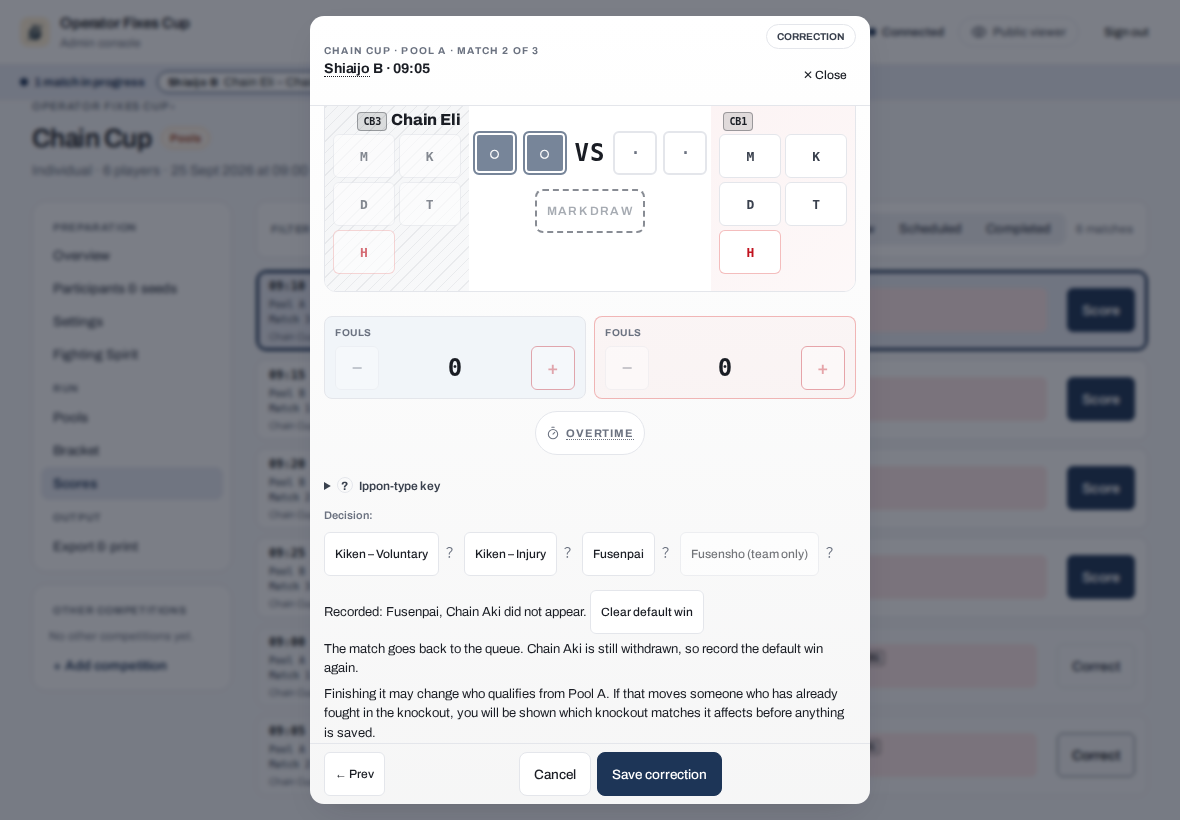Screen dimensions: 1180x820
Task: Award T point on the red CB1 side
Action: [816, 205]
